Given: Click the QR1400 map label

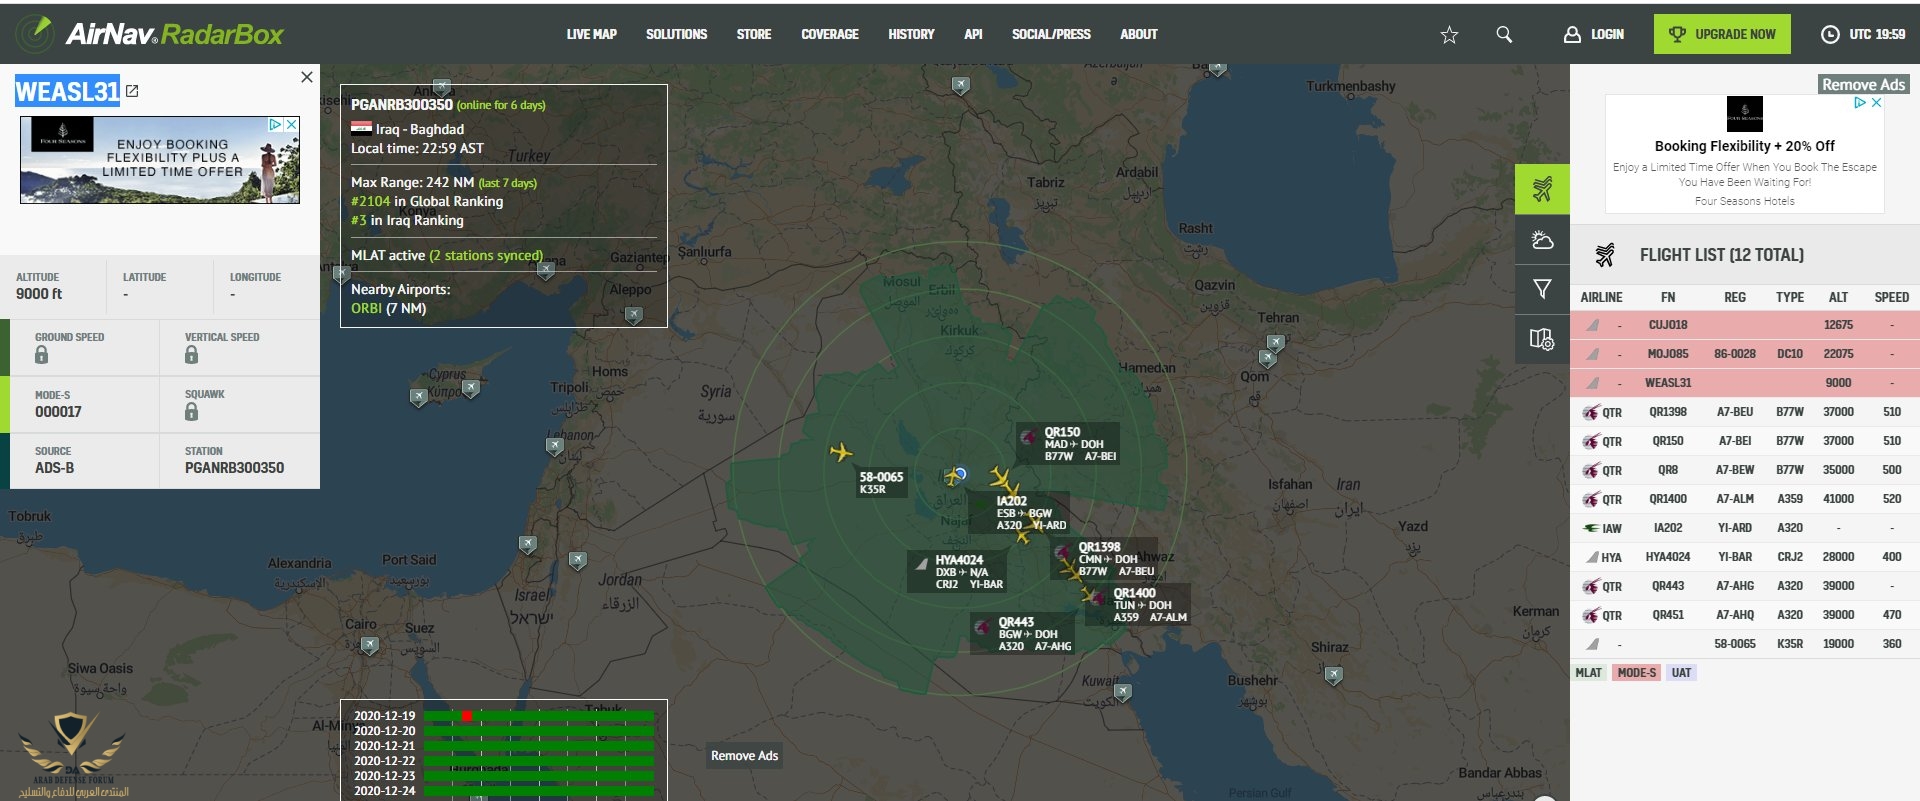Looking at the screenshot, I should [x=1138, y=605].
